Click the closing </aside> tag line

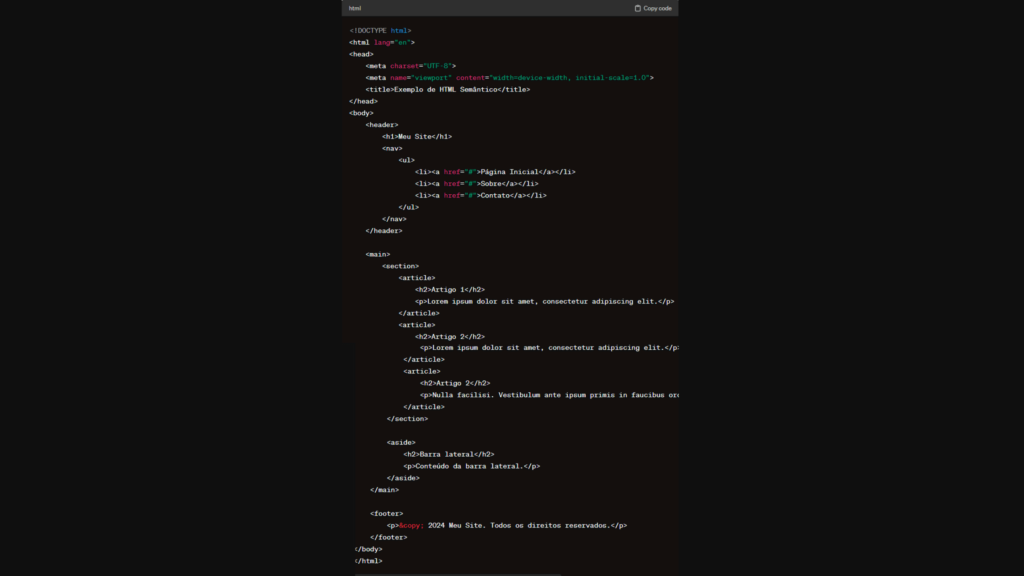coord(403,478)
